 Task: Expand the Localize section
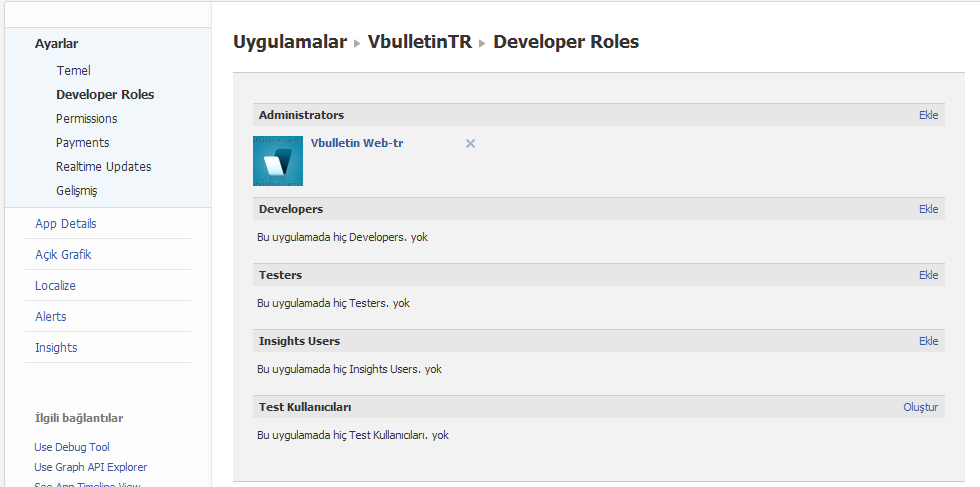click(x=55, y=286)
